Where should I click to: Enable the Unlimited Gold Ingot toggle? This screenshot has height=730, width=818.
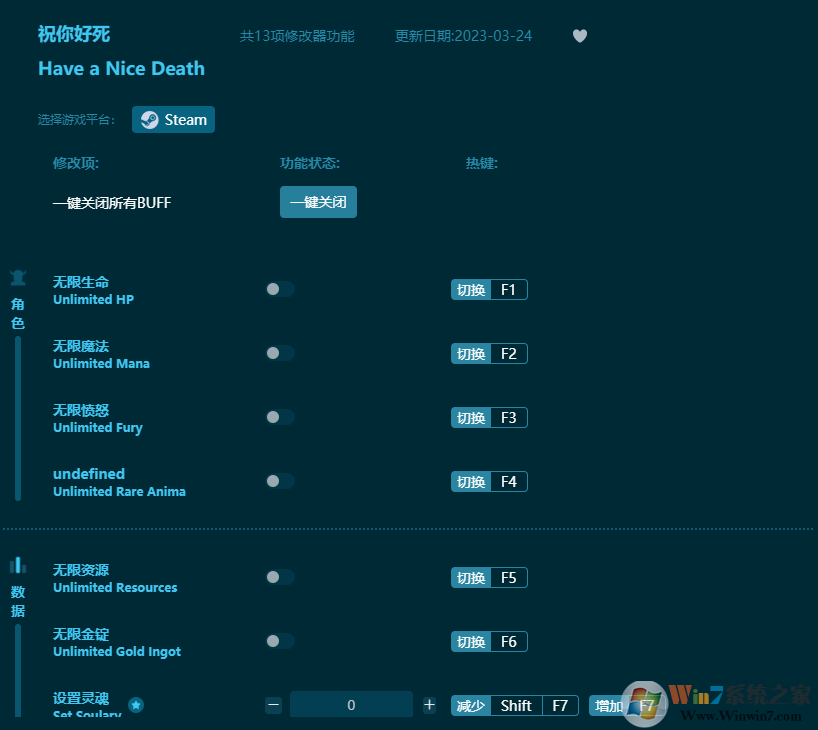click(280, 641)
